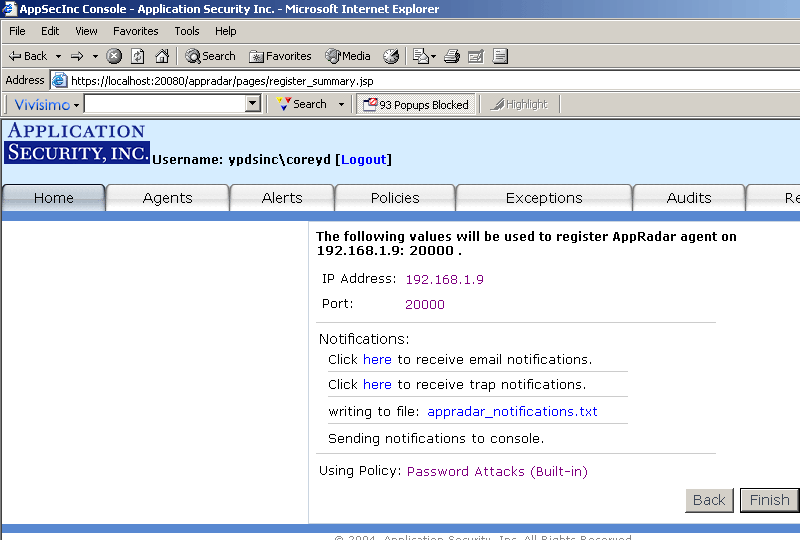Go to browser Home page icon

pos(162,56)
